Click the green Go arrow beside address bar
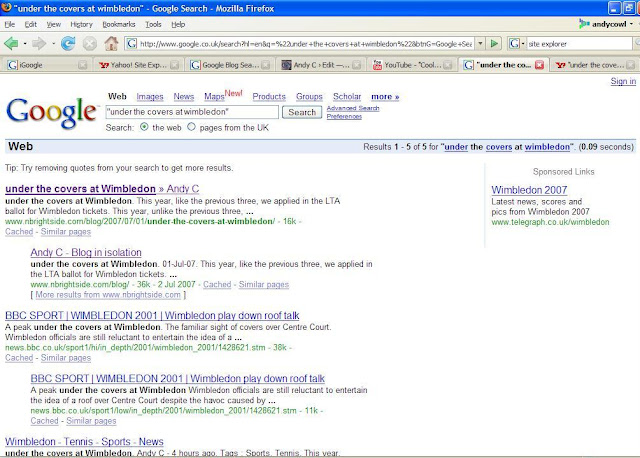Viewport: 640px width, 458px height. (x=494, y=43)
